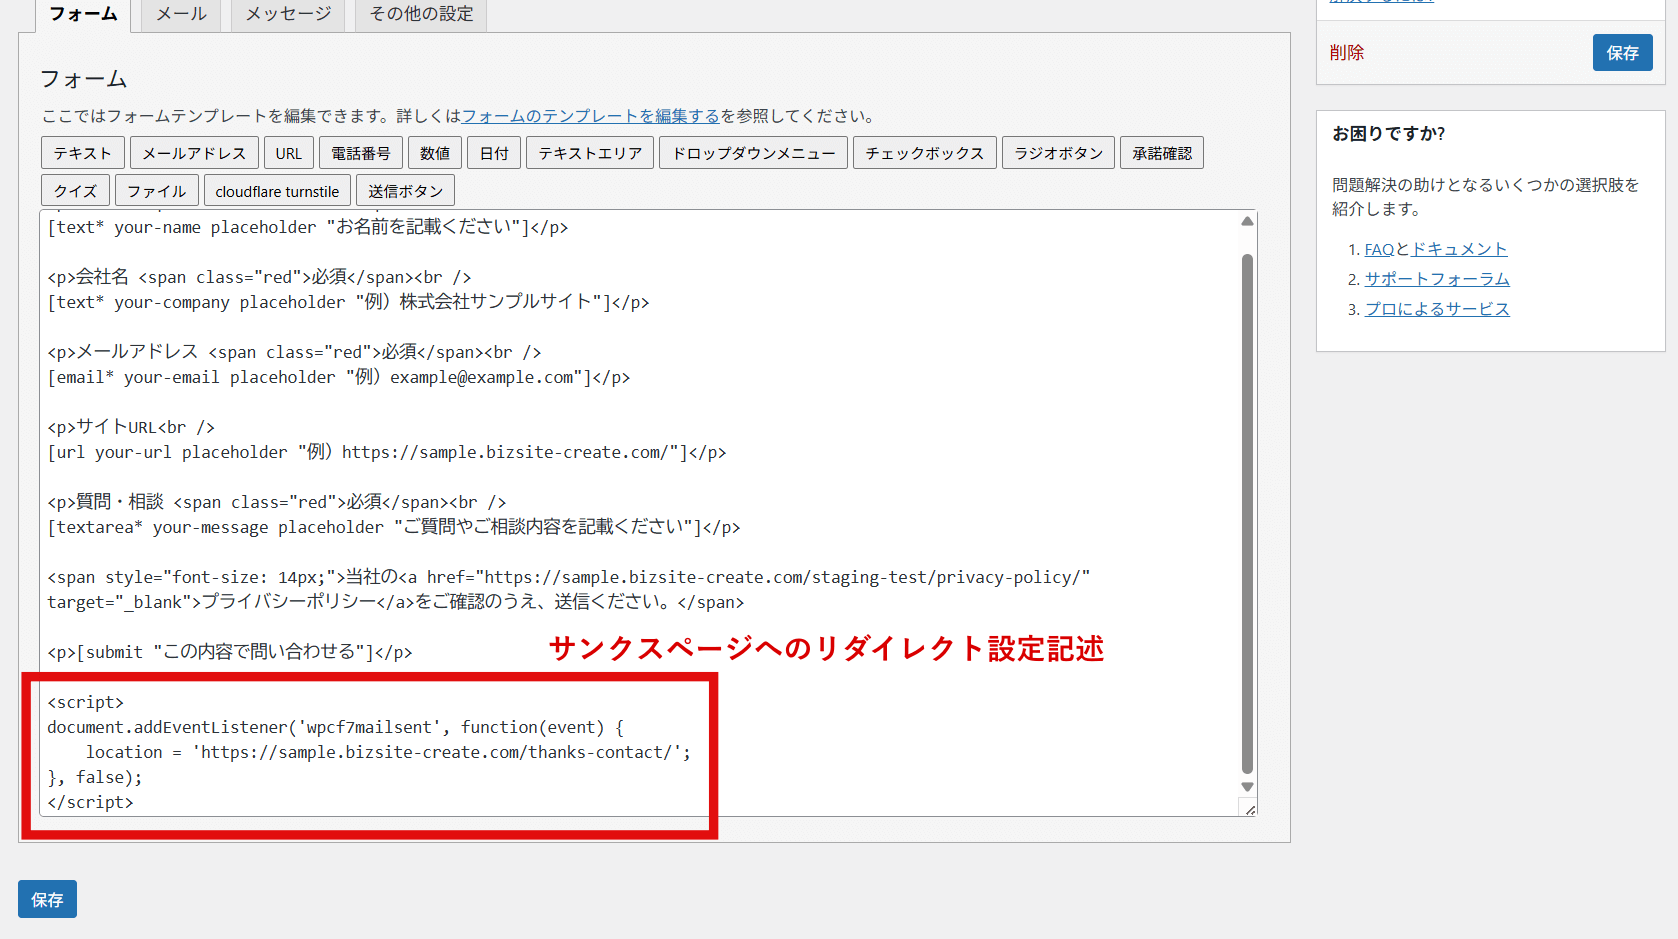Viewport: 1678px width, 939px height.
Task: Insert the cloudflare turnstile tag
Action: 277,191
